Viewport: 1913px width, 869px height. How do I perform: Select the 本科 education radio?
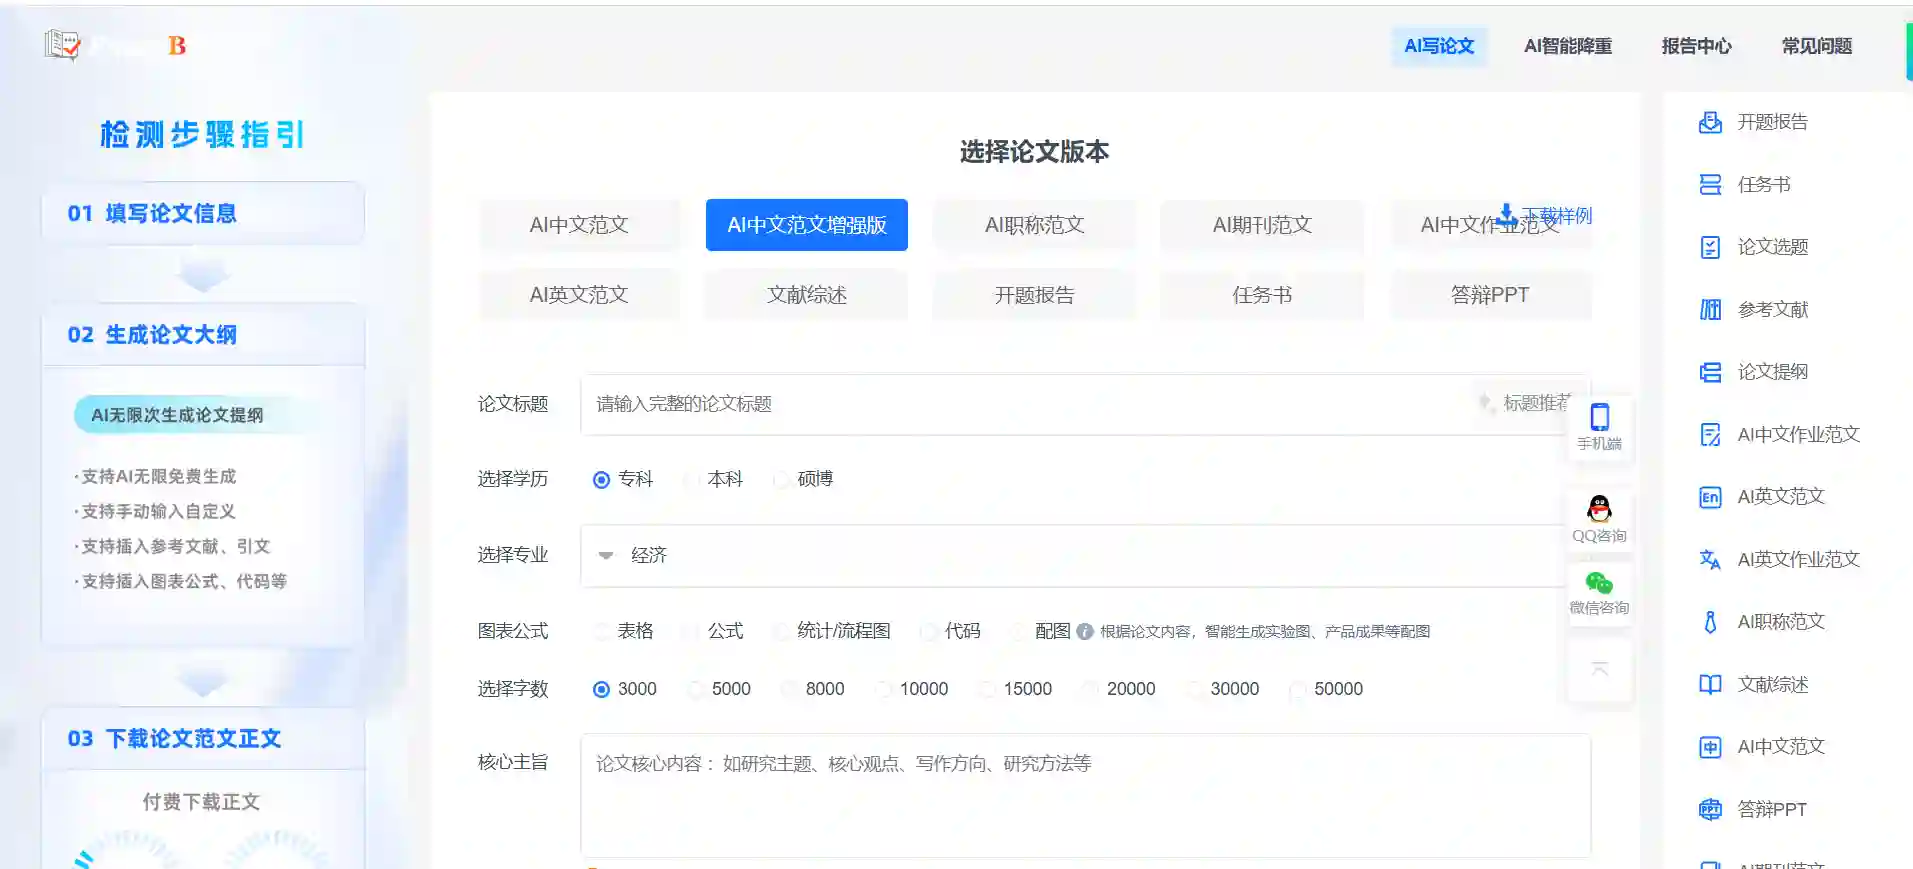point(691,480)
